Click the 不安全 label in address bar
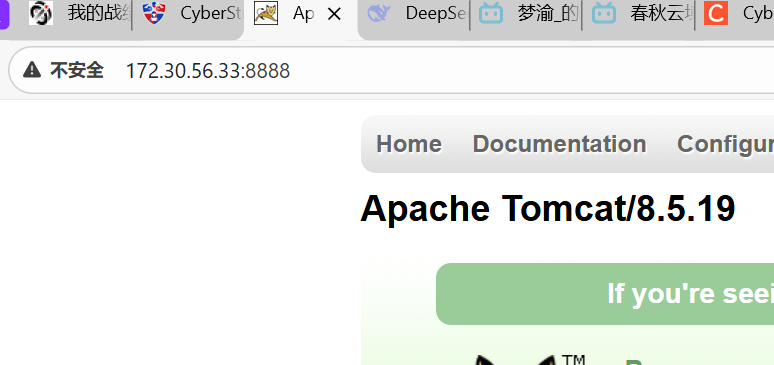Screen dimensions: 774x365 (77, 71)
